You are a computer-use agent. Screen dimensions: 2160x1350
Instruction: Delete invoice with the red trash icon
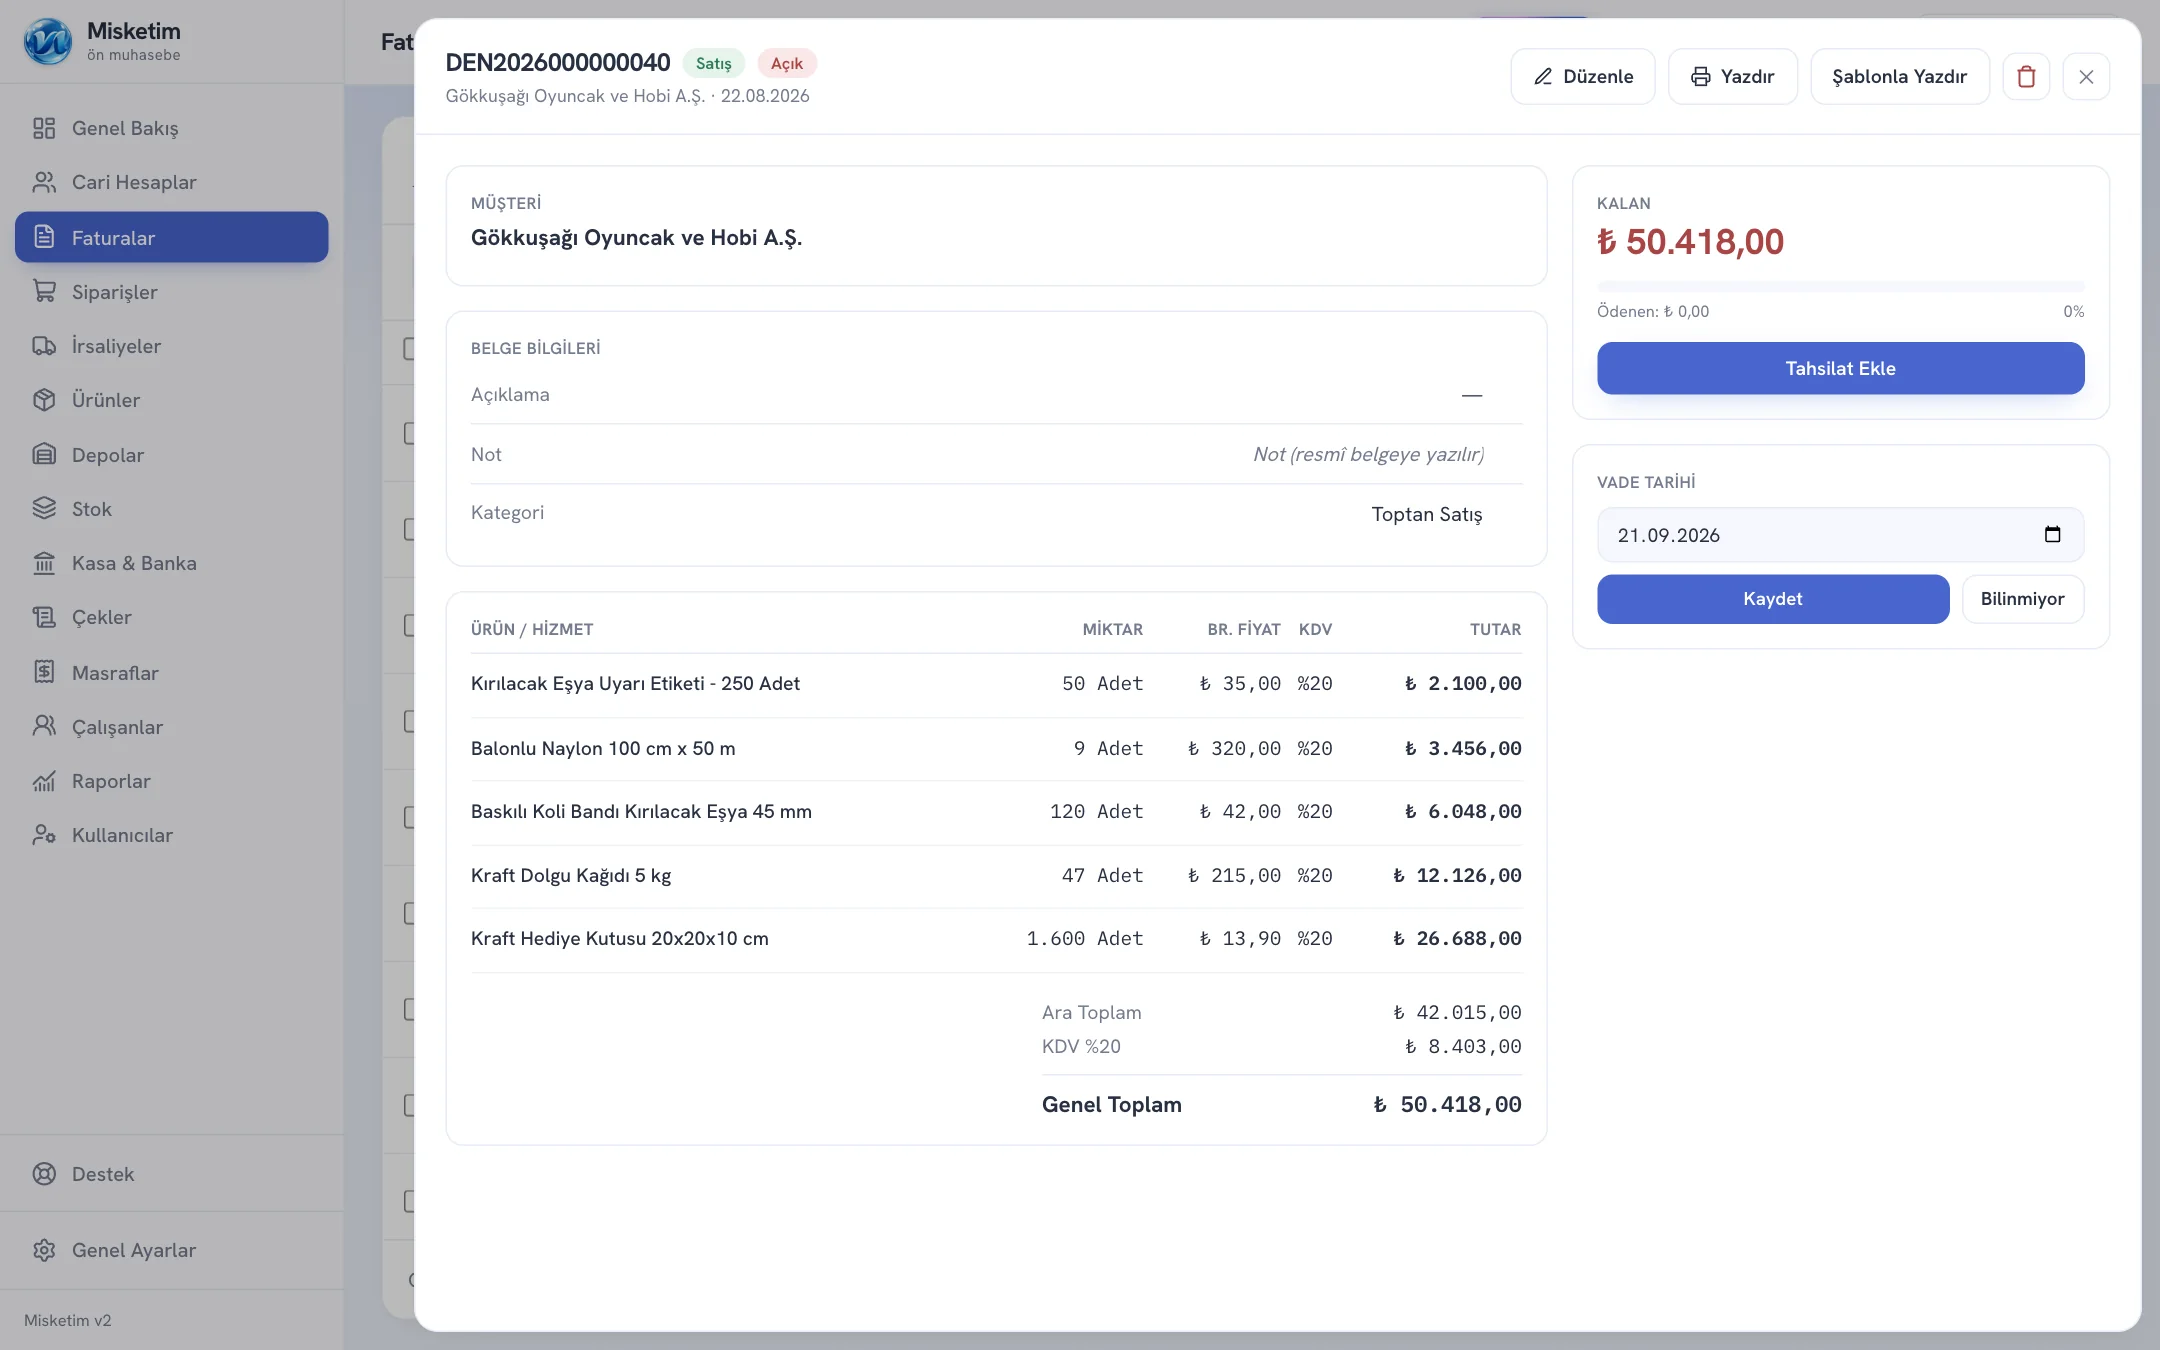pyautogui.click(x=2026, y=77)
